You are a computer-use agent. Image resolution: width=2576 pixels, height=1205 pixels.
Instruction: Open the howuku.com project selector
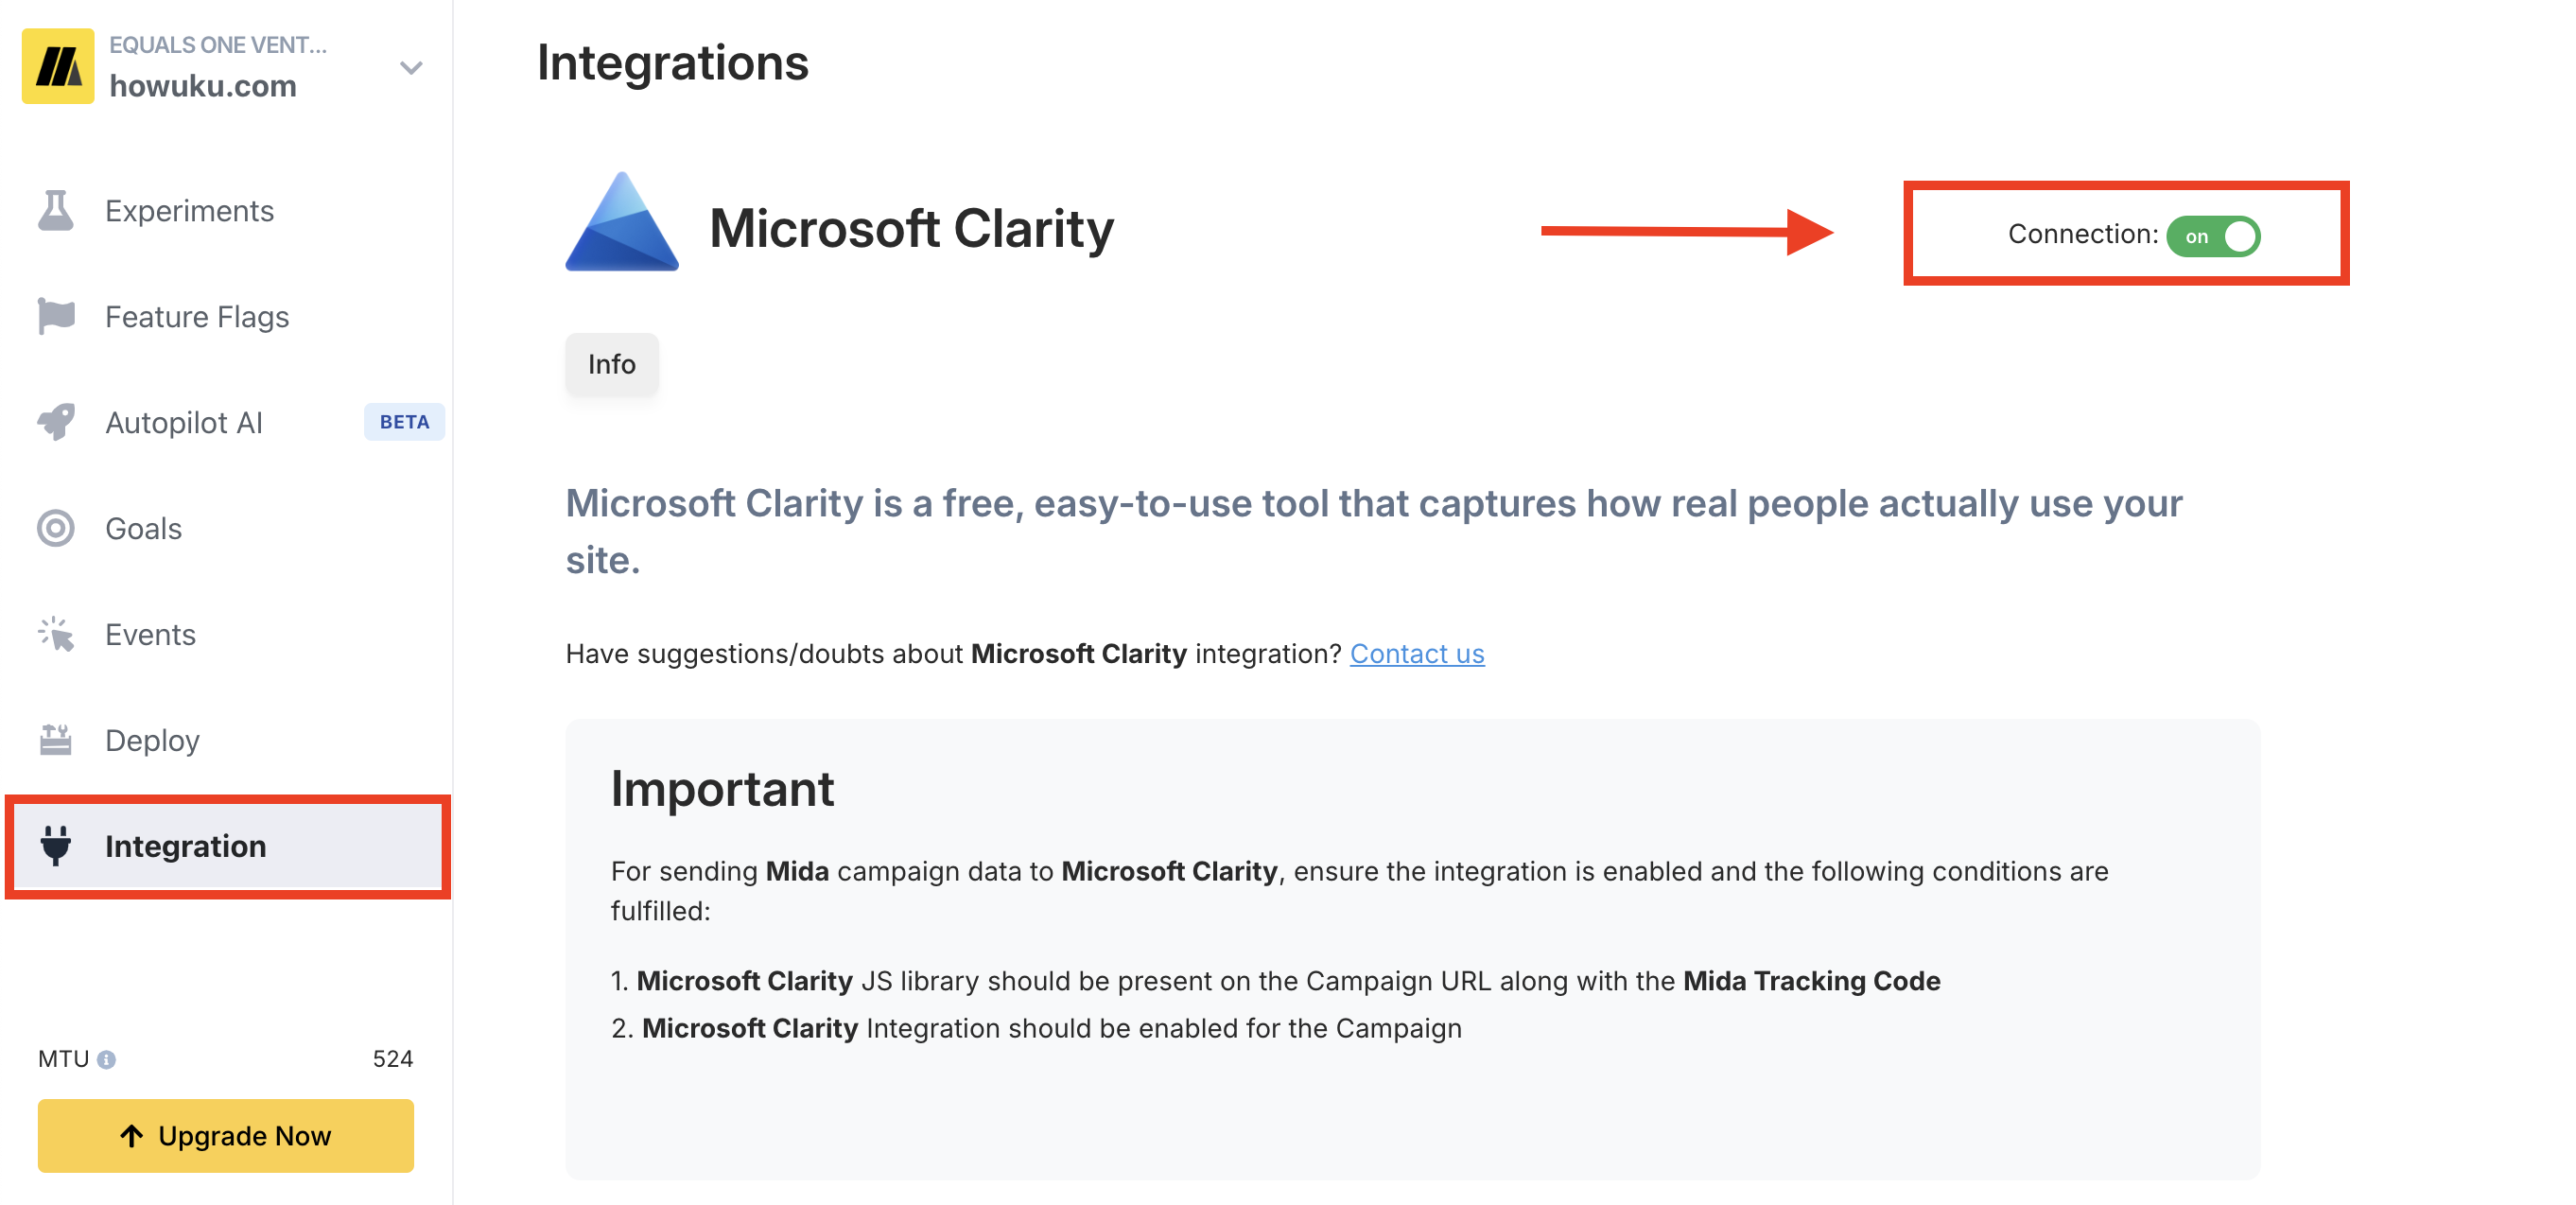(203, 86)
